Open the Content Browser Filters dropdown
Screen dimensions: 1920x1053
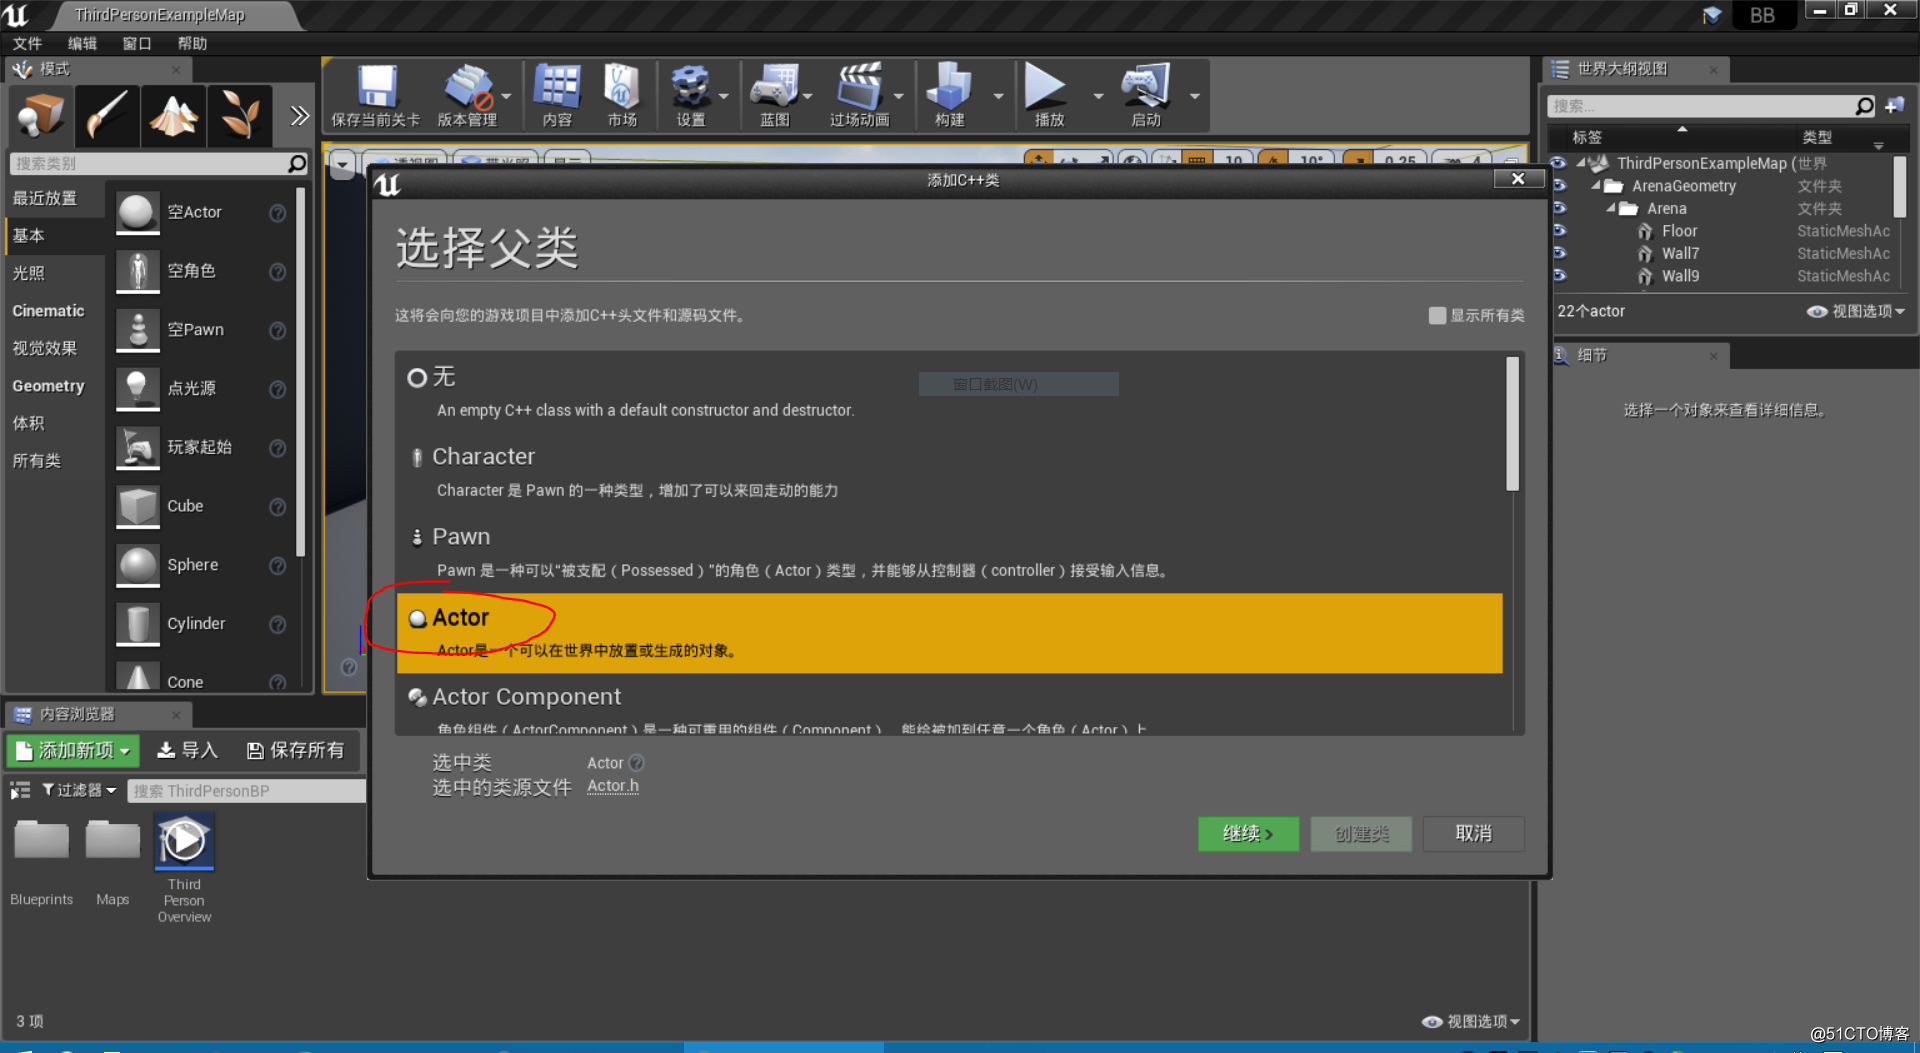[78, 790]
